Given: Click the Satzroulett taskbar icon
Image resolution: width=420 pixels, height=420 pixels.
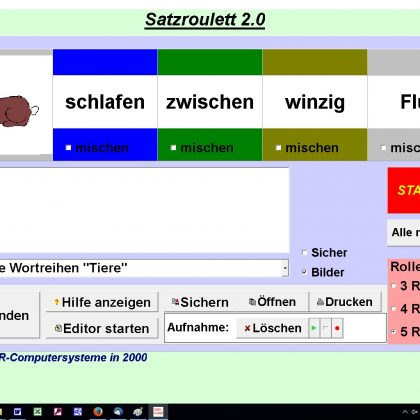Looking at the screenshot, I should point(158,412).
